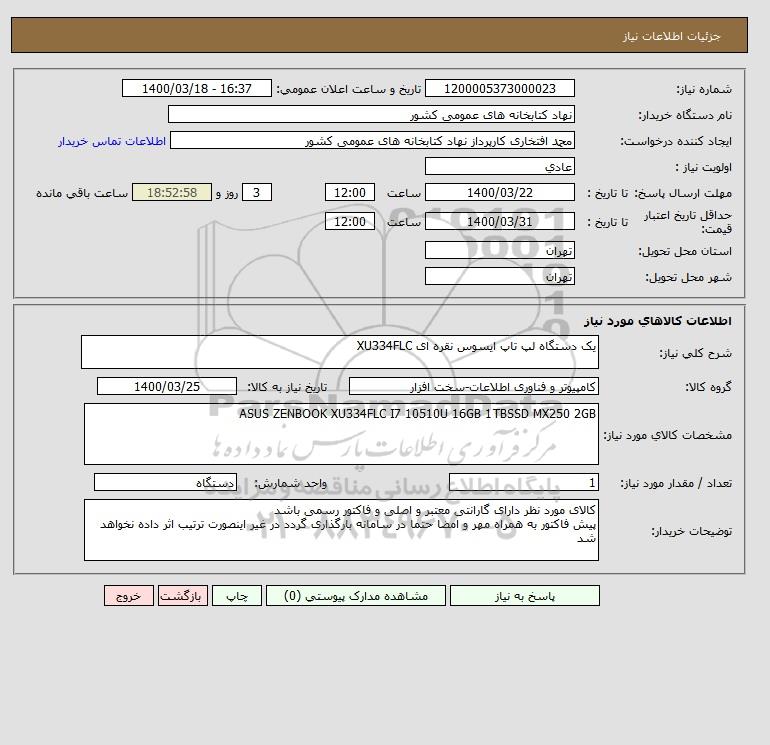Click general description field XU334FLC
Image resolution: width=770 pixels, height=745 pixels.
click(340, 352)
